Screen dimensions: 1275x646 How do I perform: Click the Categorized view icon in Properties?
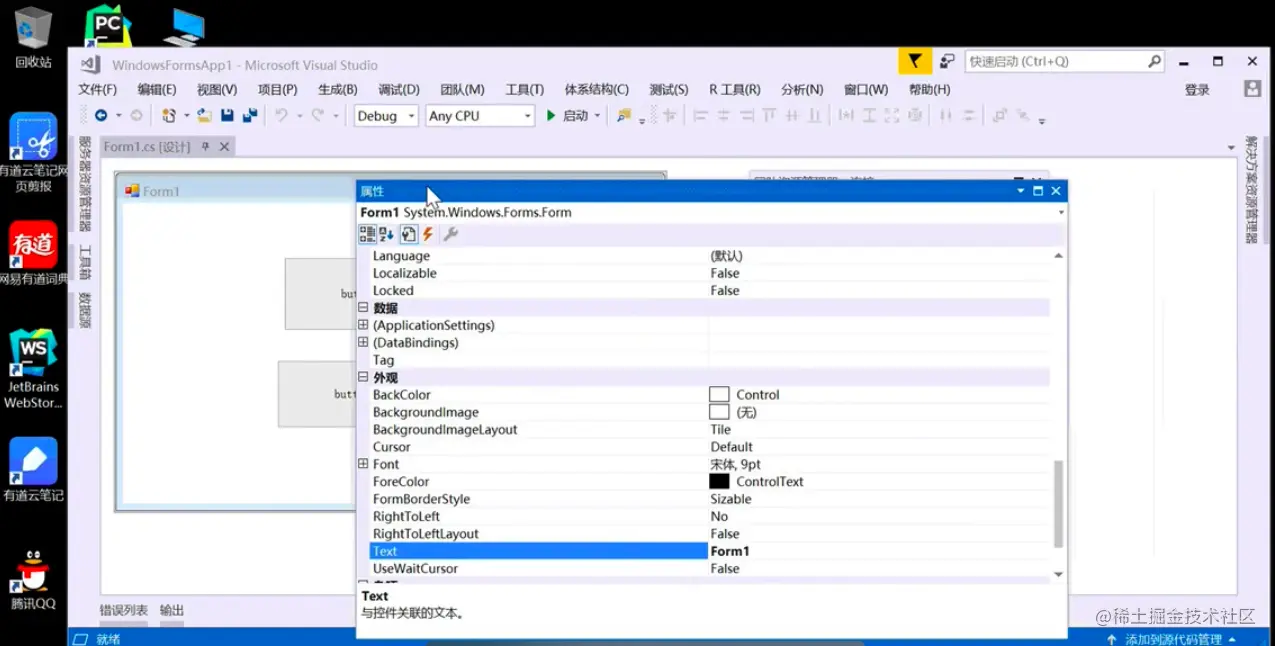pos(367,234)
